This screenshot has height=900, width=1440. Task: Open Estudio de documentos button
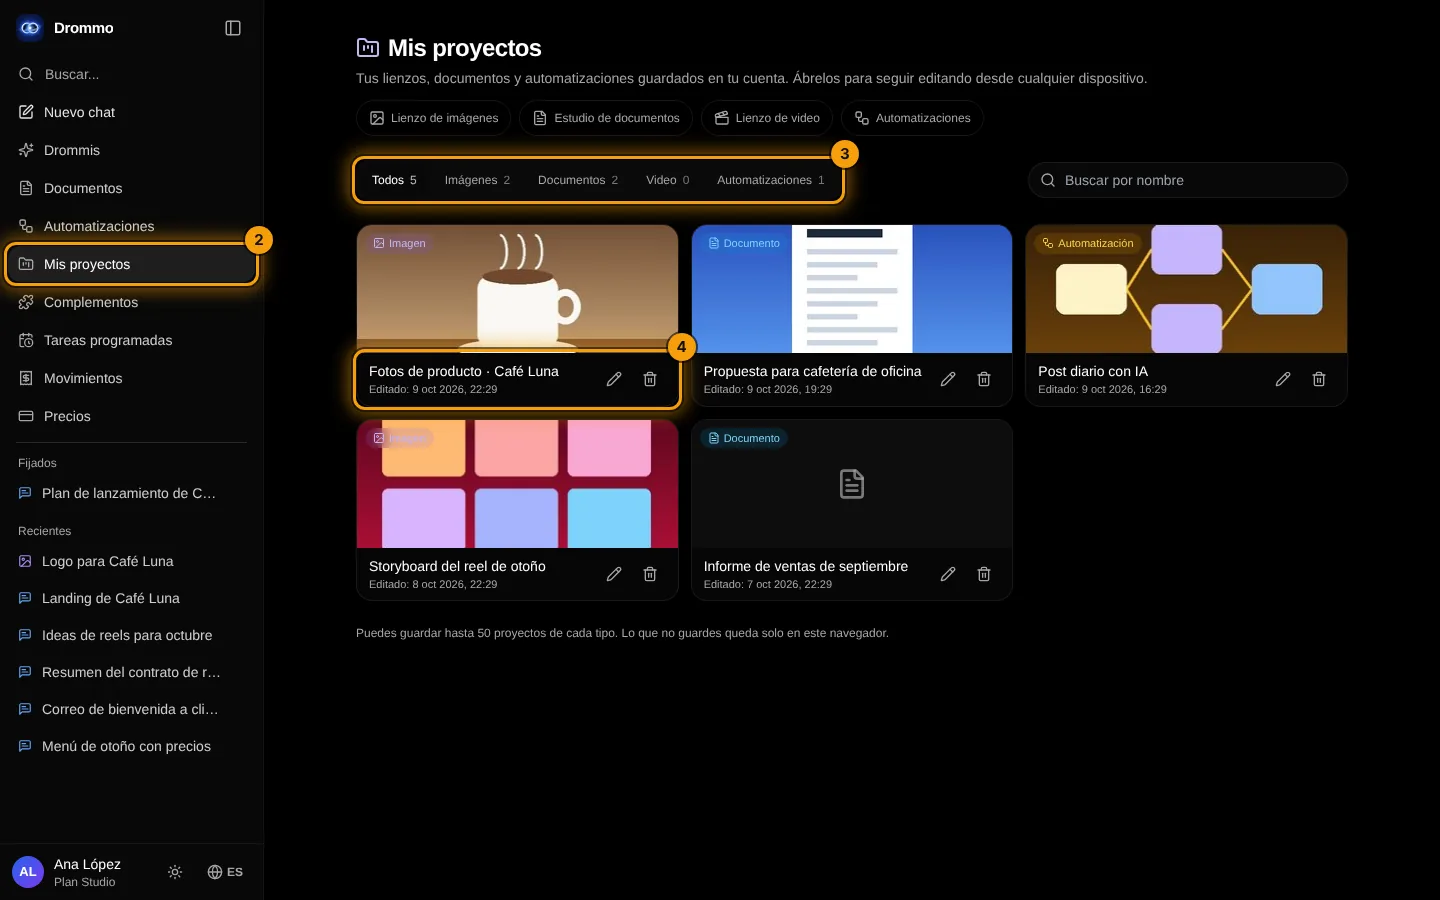pyautogui.click(x=606, y=118)
